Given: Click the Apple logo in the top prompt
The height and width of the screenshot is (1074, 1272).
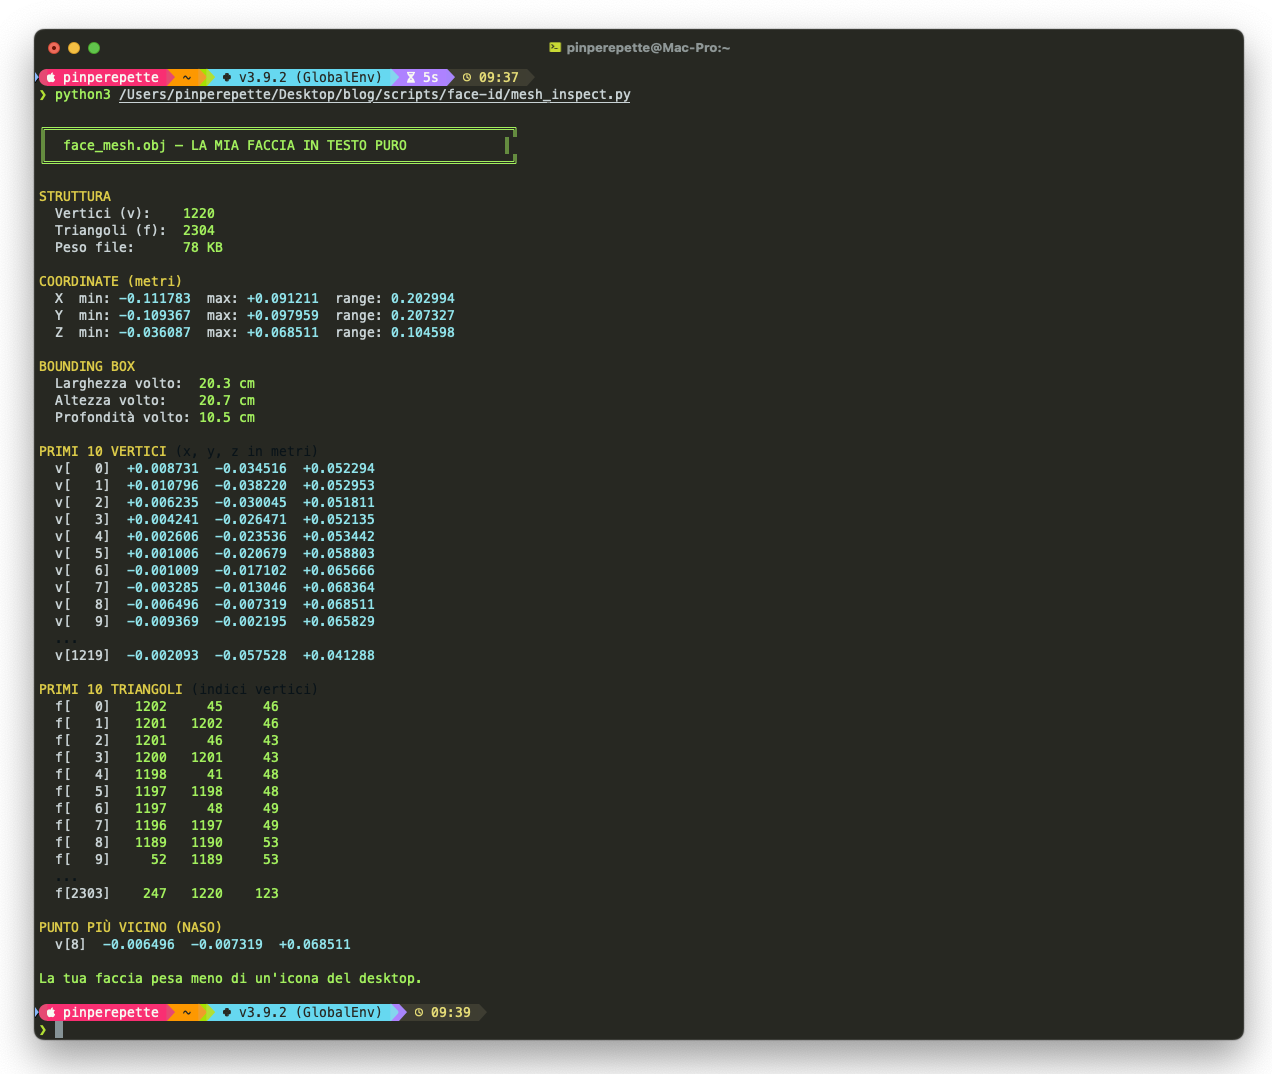Looking at the screenshot, I should click(x=51, y=78).
